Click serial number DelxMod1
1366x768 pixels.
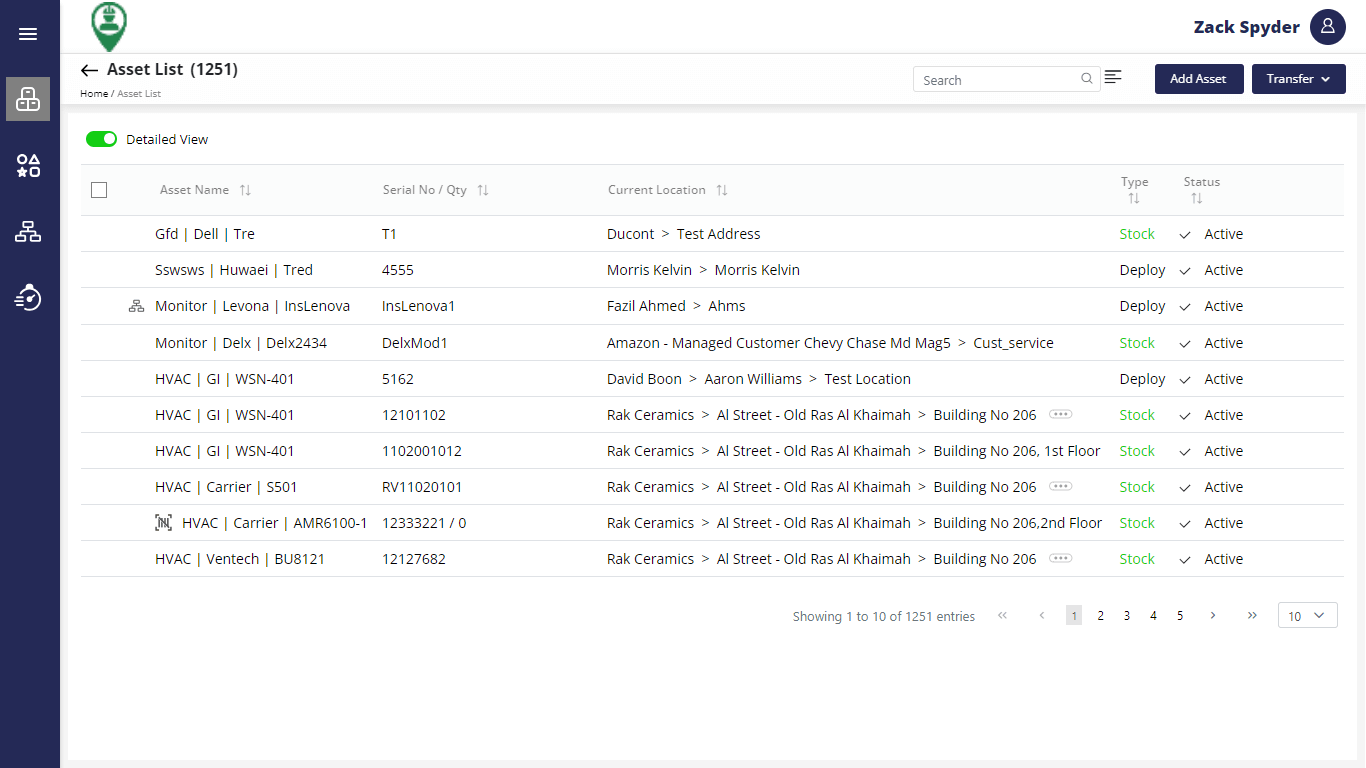point(415,343)
